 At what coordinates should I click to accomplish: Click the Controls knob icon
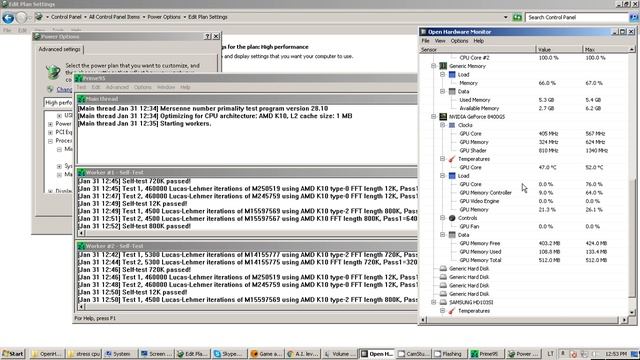tap(452, 218)
